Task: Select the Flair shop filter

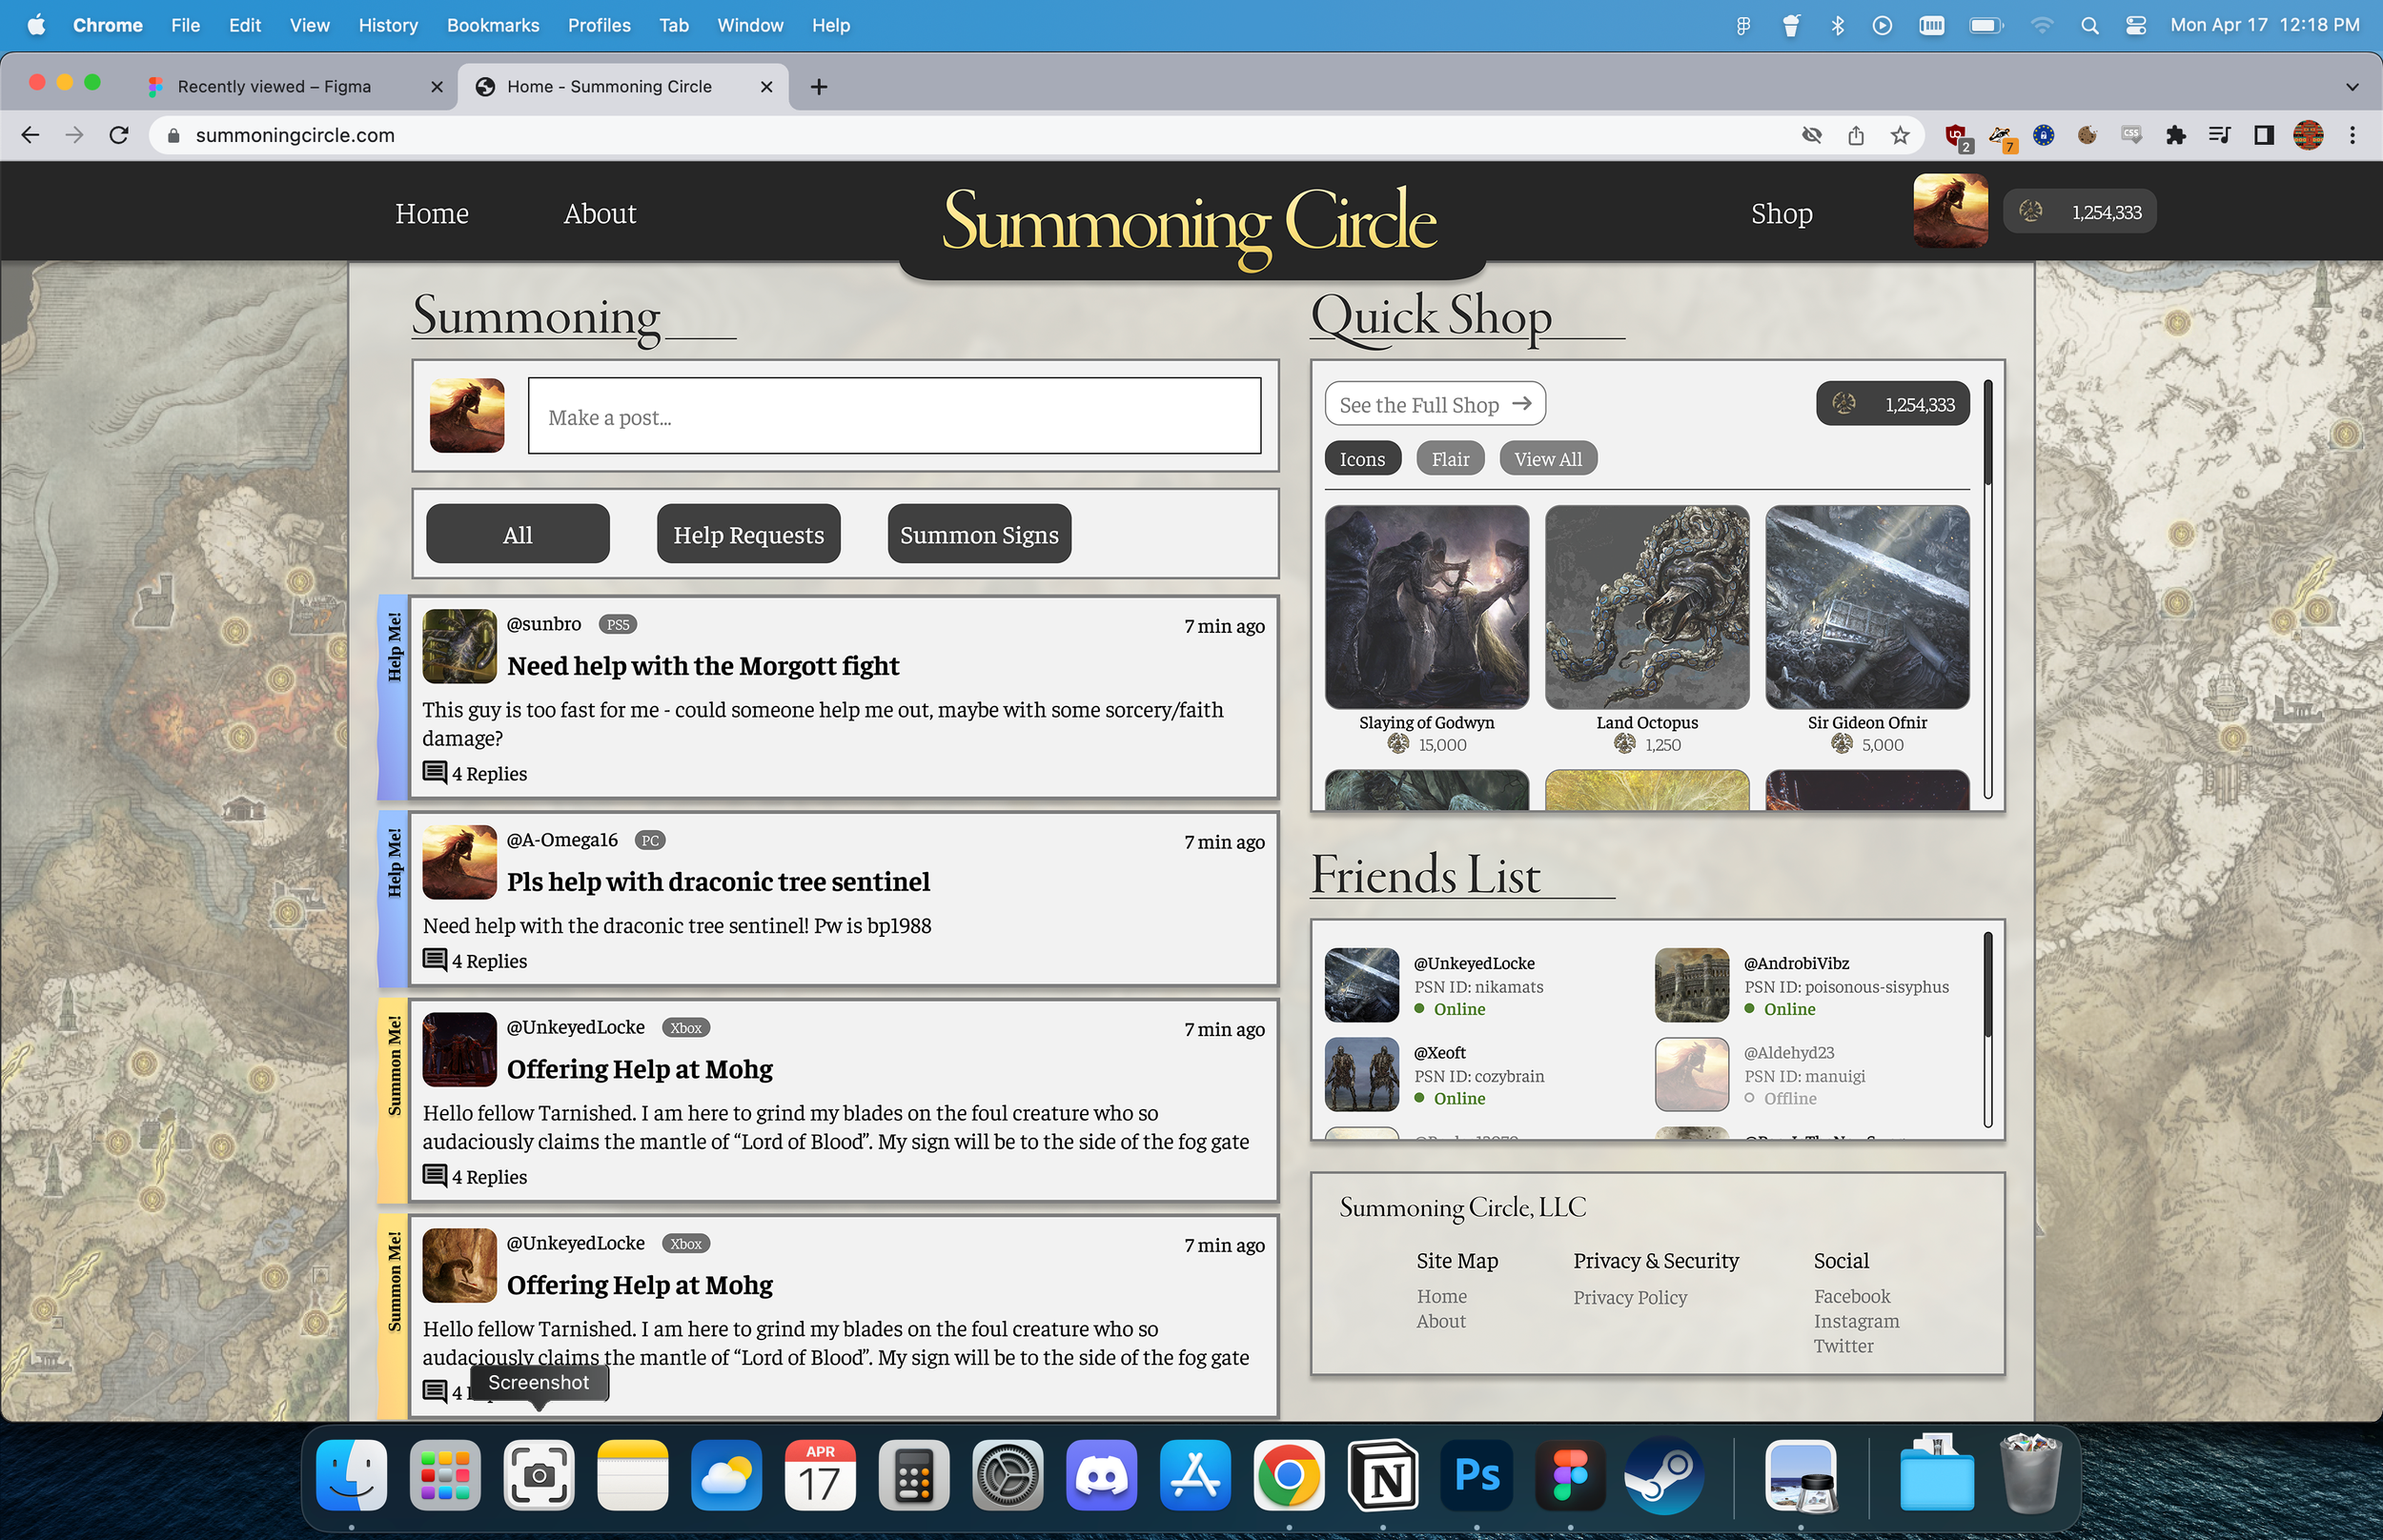Action: tap(1449, 459)
